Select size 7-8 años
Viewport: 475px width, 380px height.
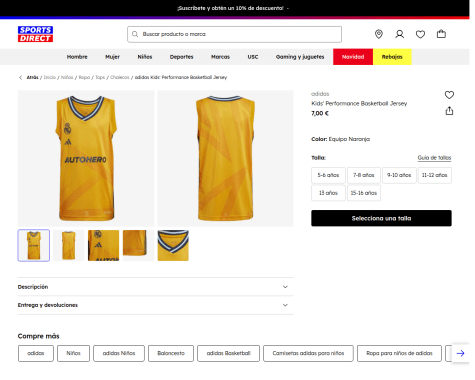[364, 175]
